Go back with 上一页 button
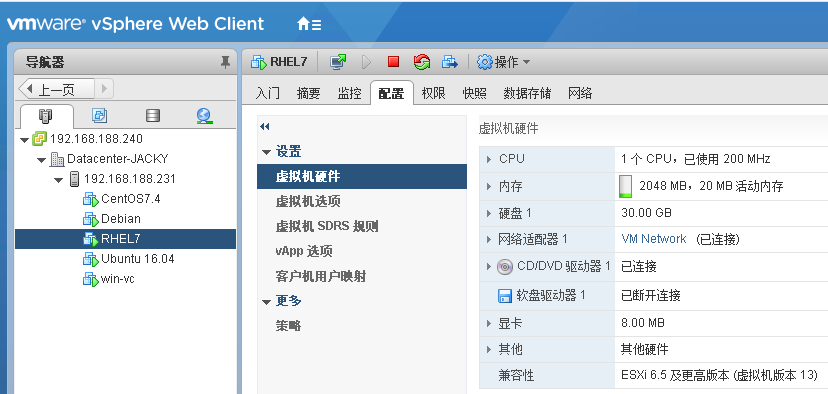 (56, 89)
